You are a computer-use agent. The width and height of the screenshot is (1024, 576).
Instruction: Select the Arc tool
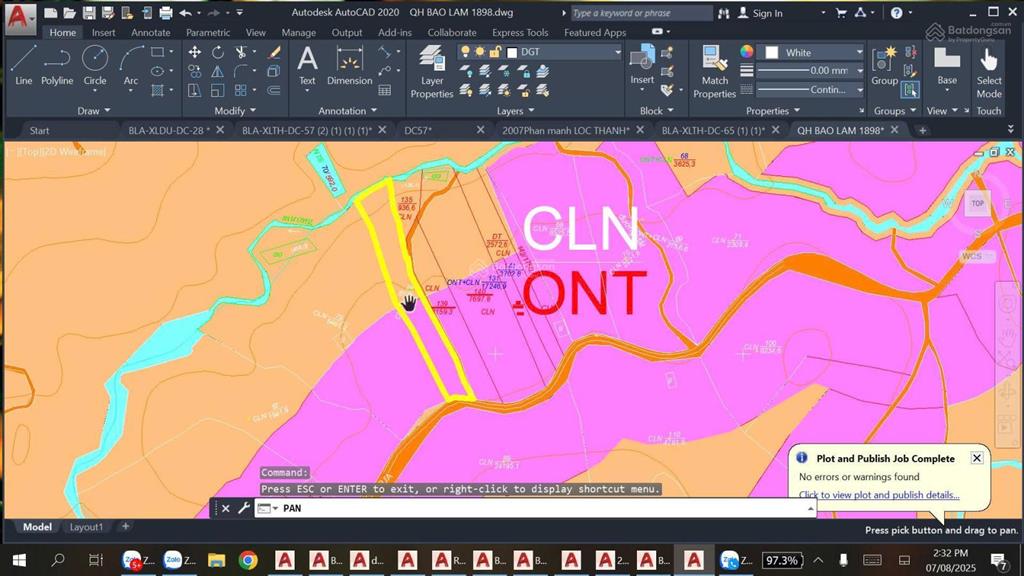click(x=131, y=65)
